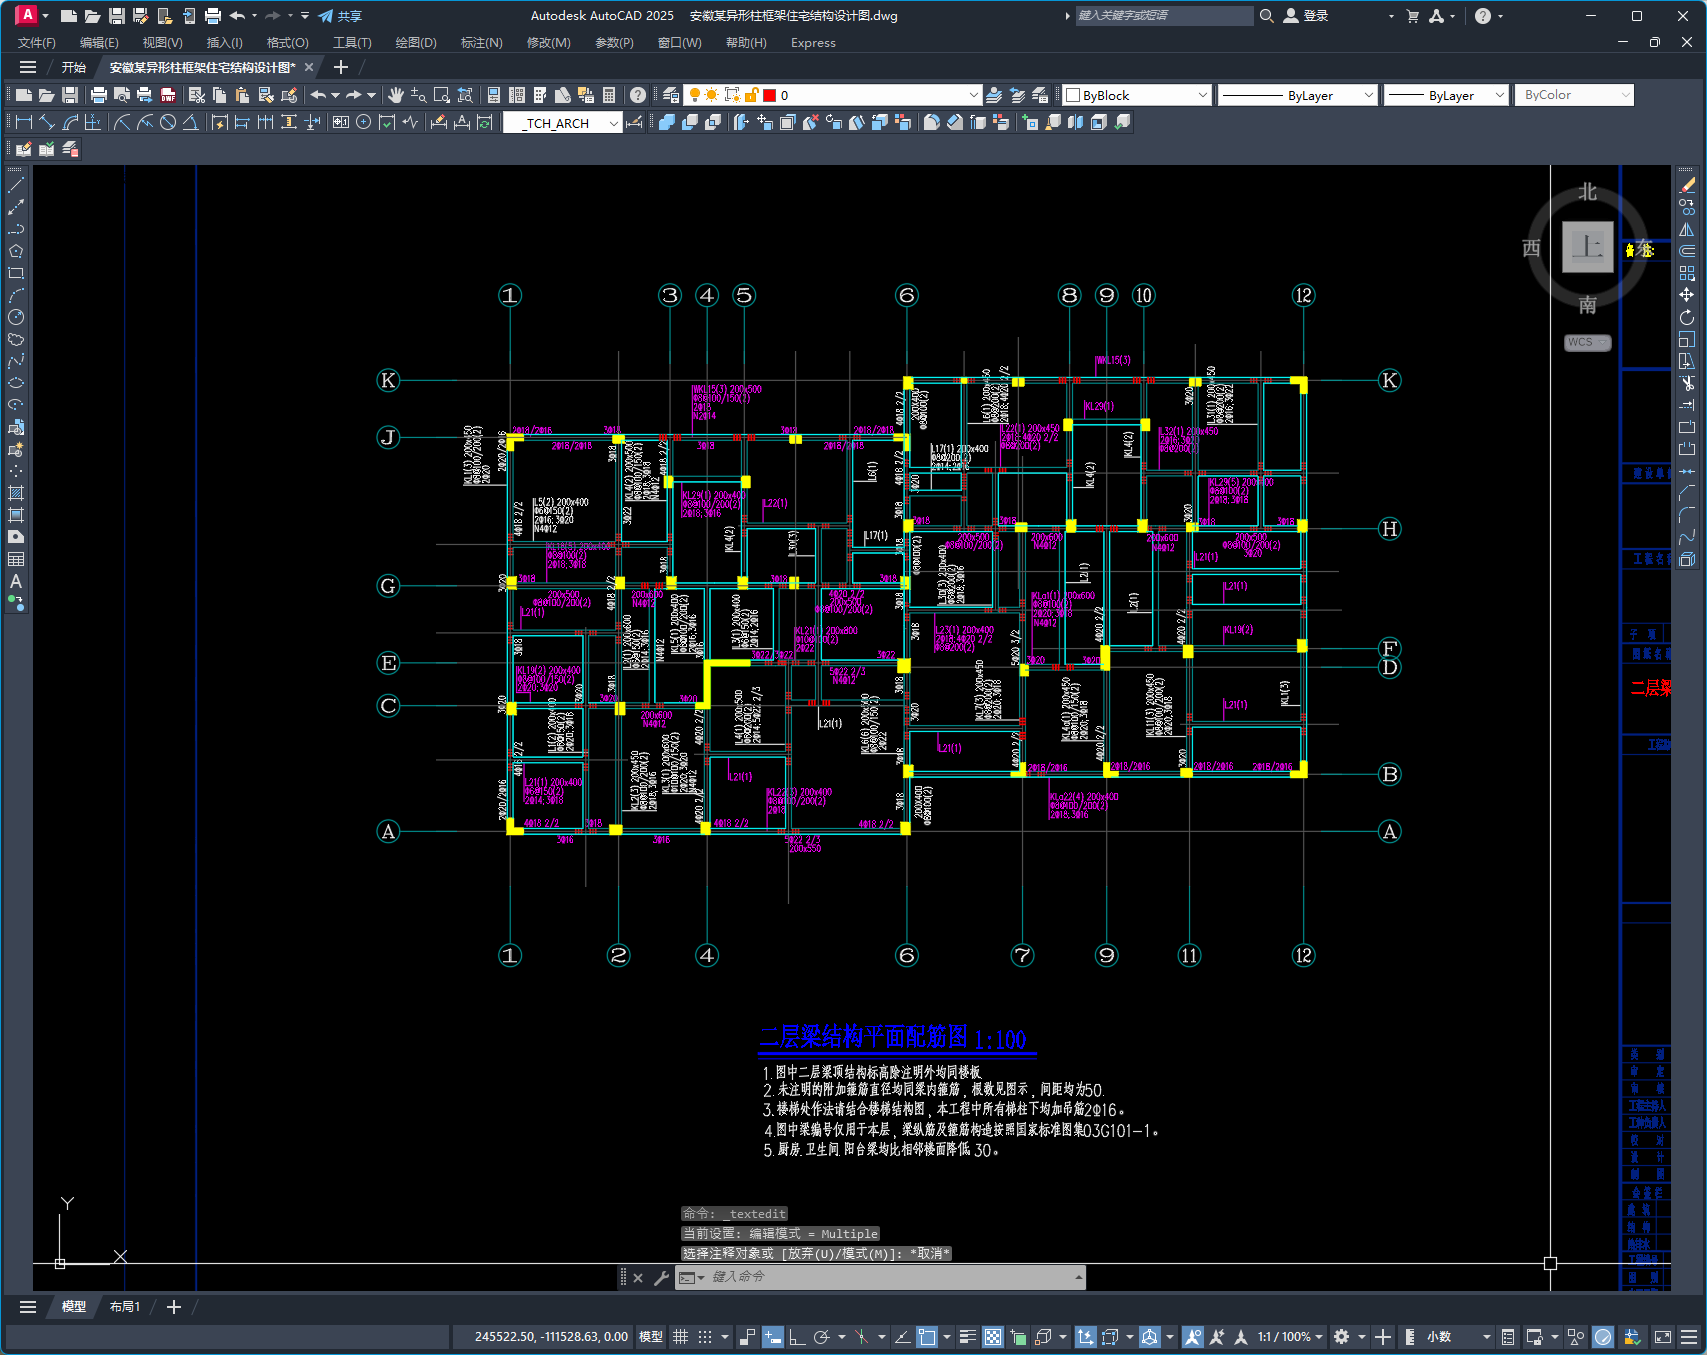Click the Help question mark icon
This screenshot has height=1355, width=1707.
coord(638,95)
